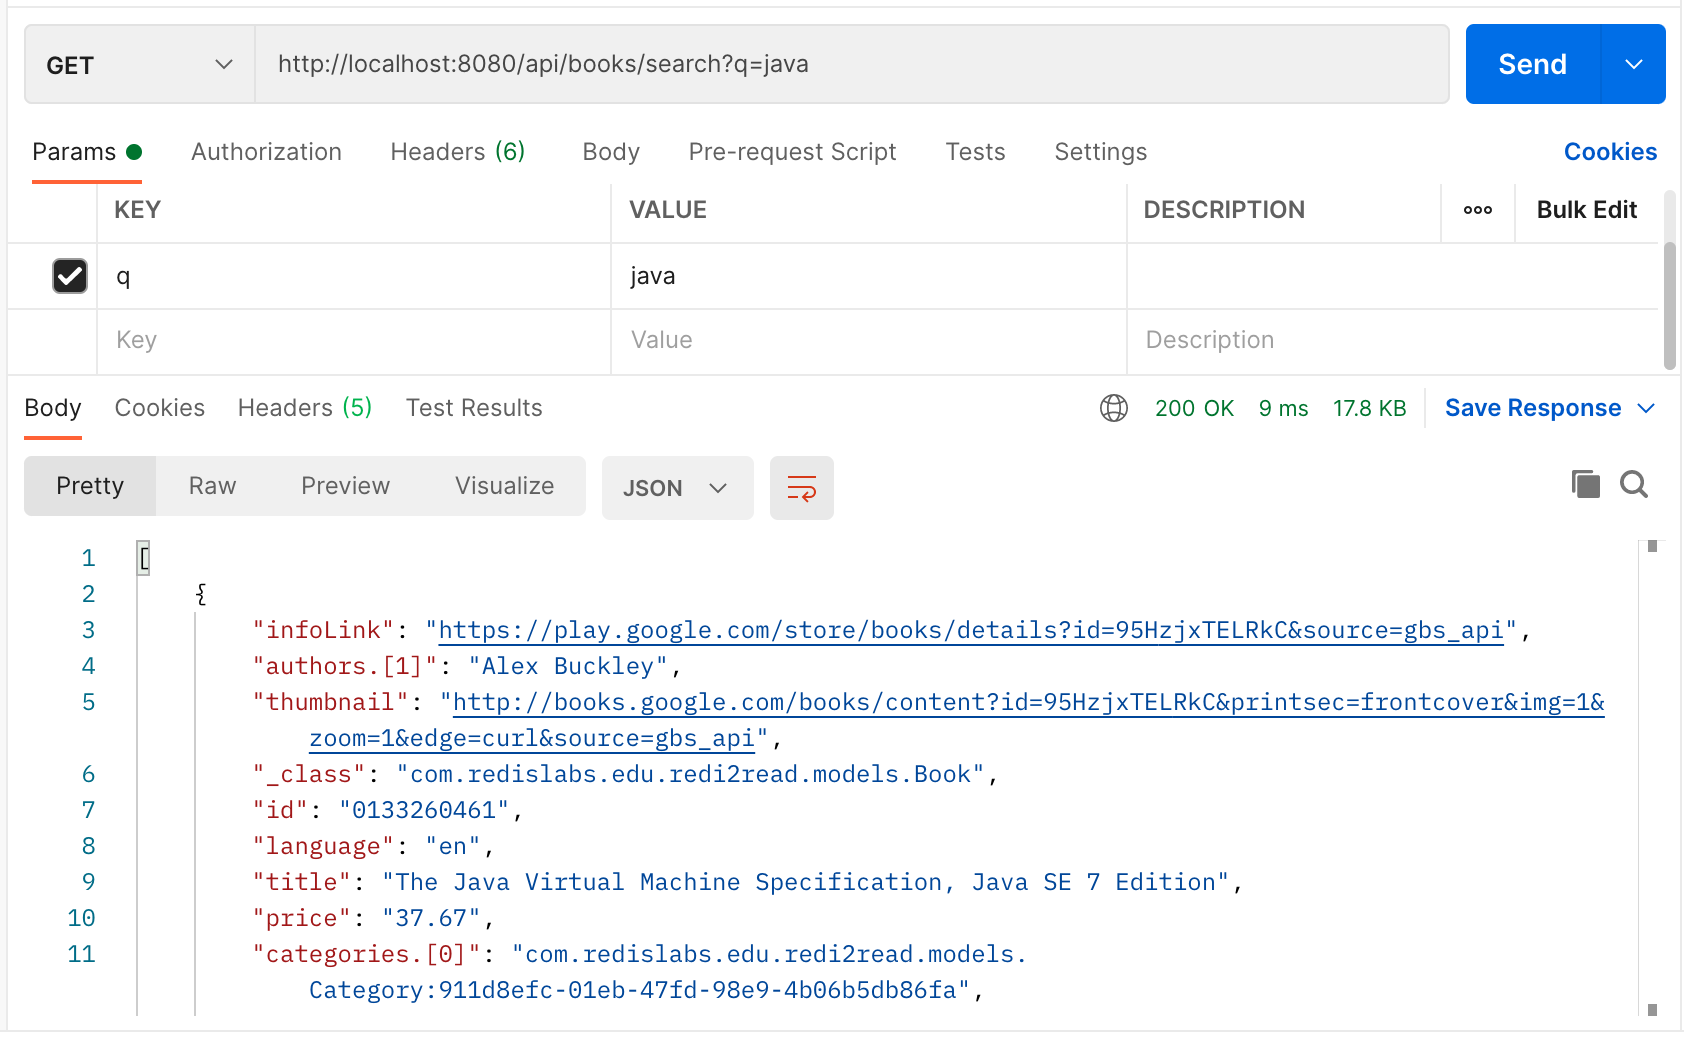Click the "Alex Buckley" author value
Image resolution: width=1684 pixels, height=1040 pixels.
(x=568, y=666)
